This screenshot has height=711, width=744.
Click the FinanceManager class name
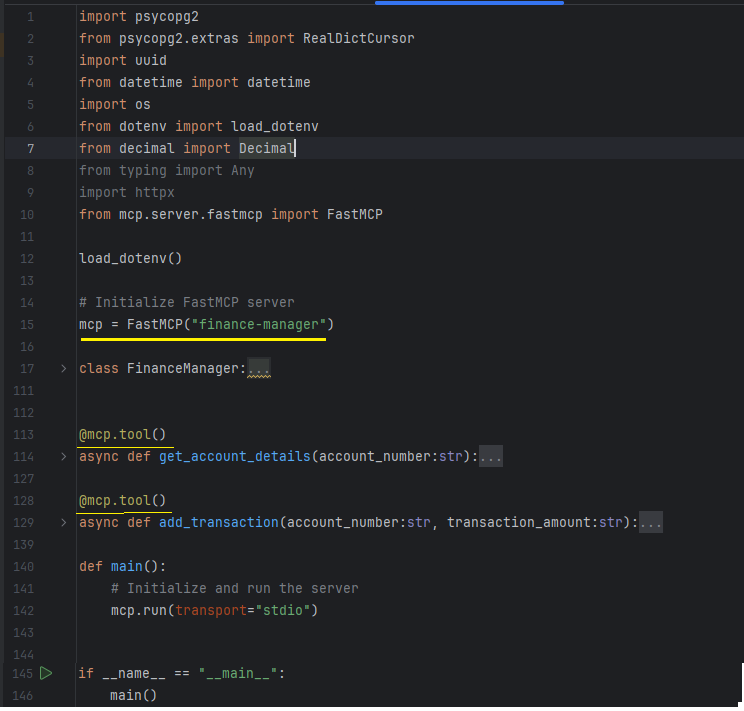coord(183,368)
